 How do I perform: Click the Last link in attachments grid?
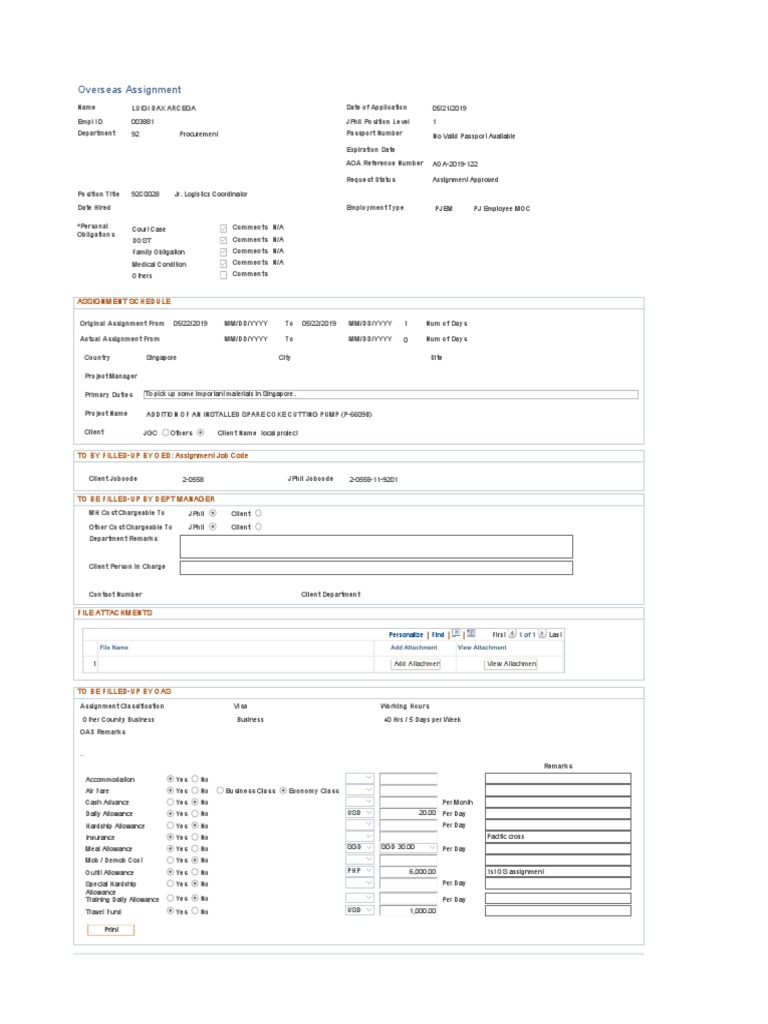[555, 634]
